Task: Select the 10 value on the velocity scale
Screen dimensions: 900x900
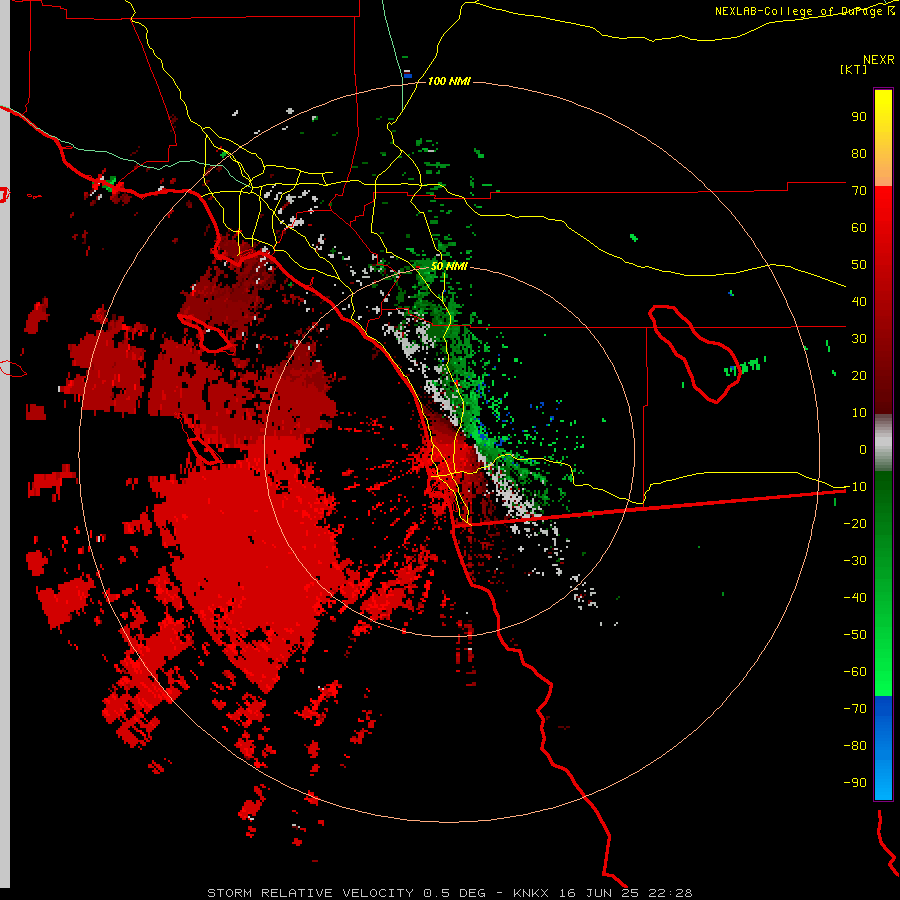Action: tap(859, 413)
